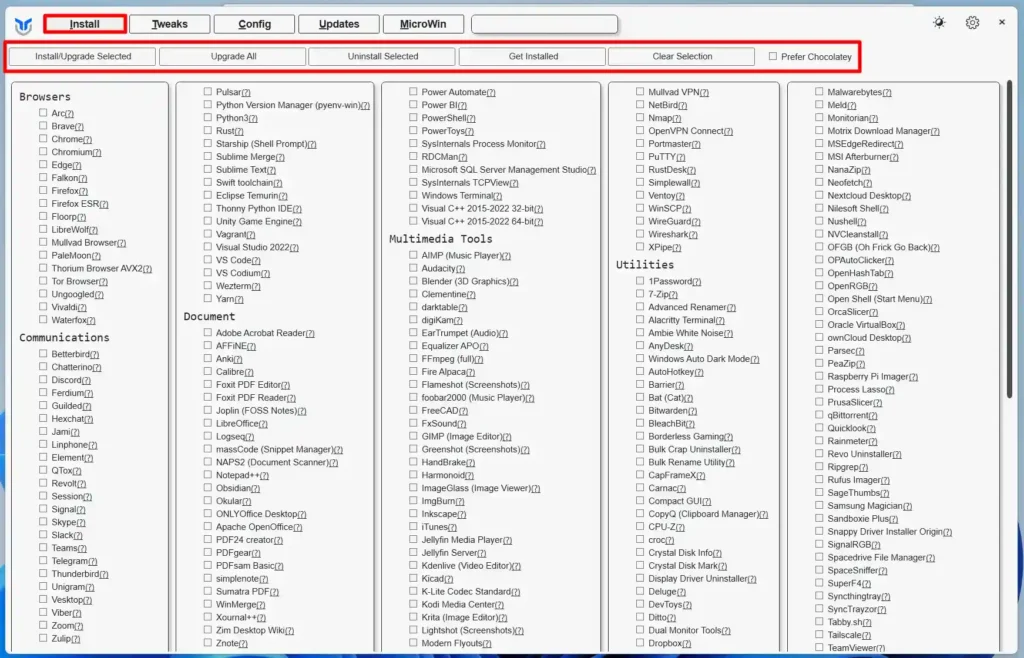Tick the Zoom checkbox
Viewport: 1024px width, 658px height.
click(43, 625)
